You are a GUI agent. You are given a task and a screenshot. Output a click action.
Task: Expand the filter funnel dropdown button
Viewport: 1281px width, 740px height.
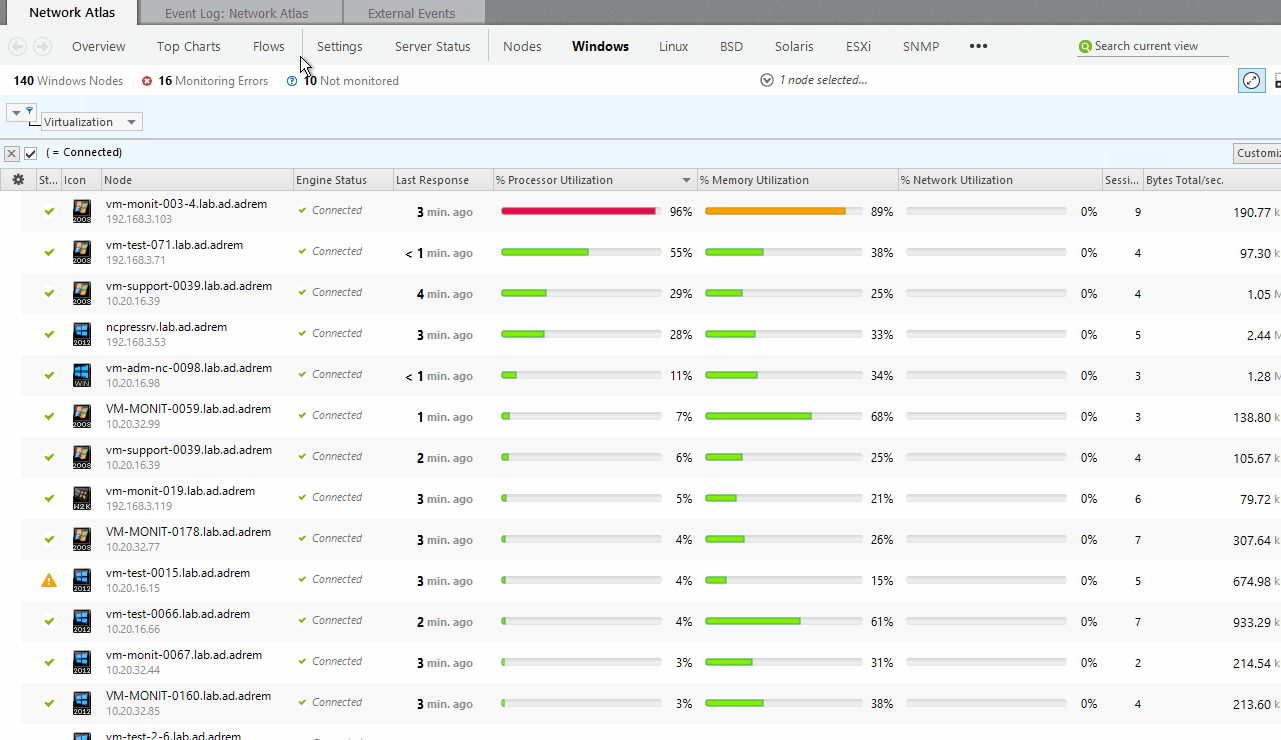22,112
